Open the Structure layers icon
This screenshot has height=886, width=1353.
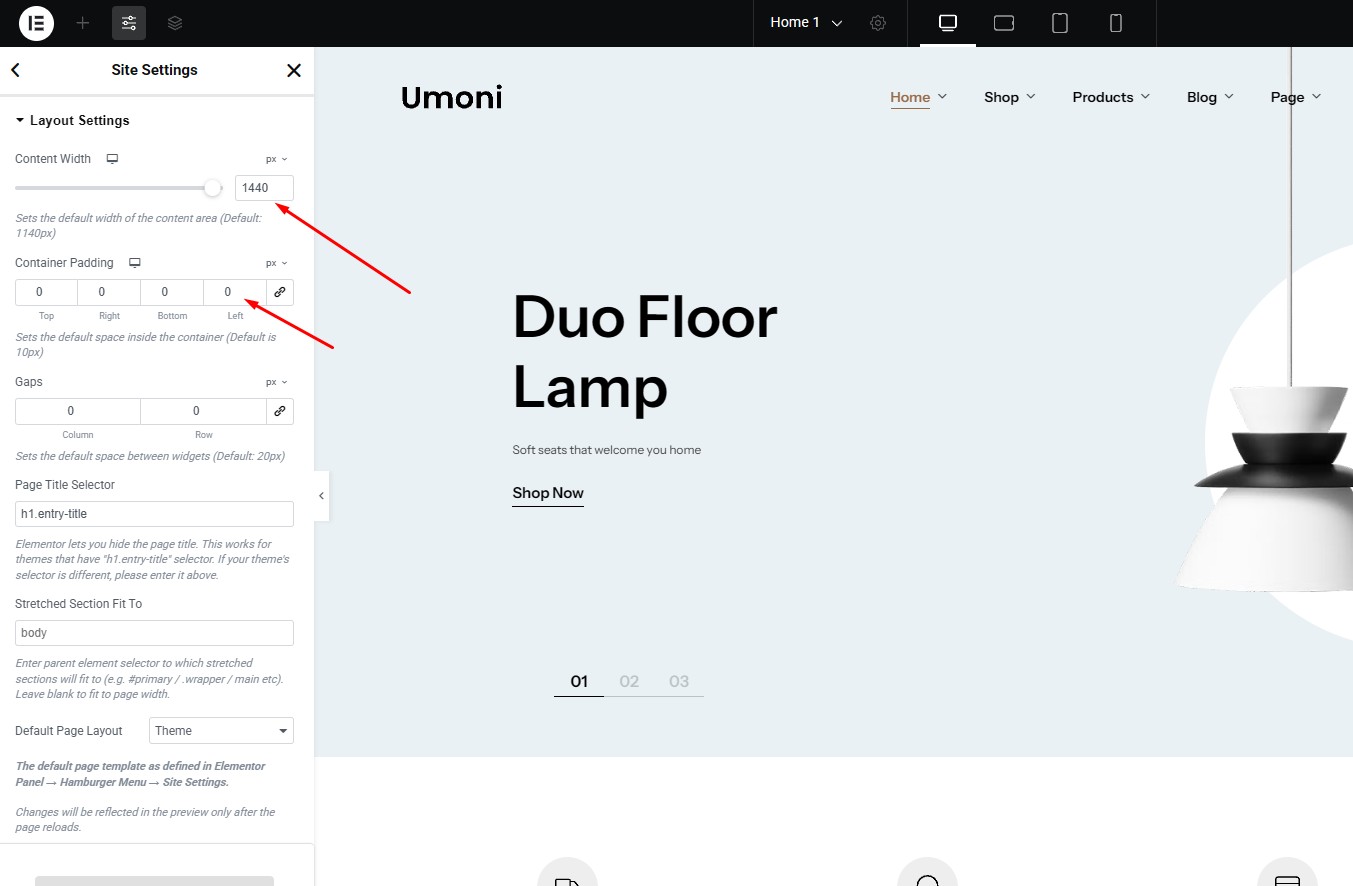[175, 23]
